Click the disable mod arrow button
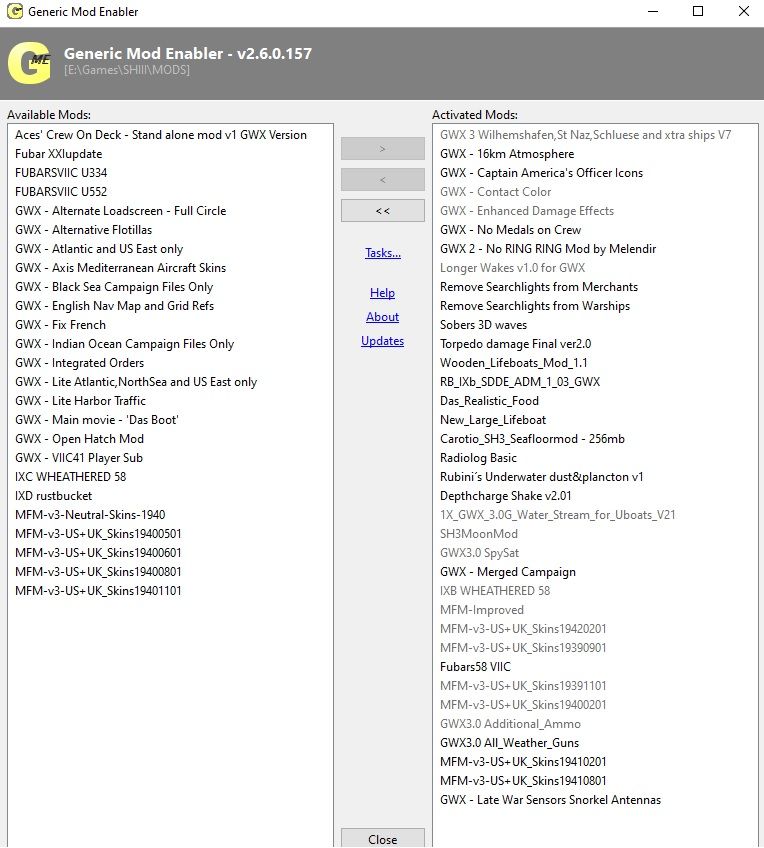 382,180
